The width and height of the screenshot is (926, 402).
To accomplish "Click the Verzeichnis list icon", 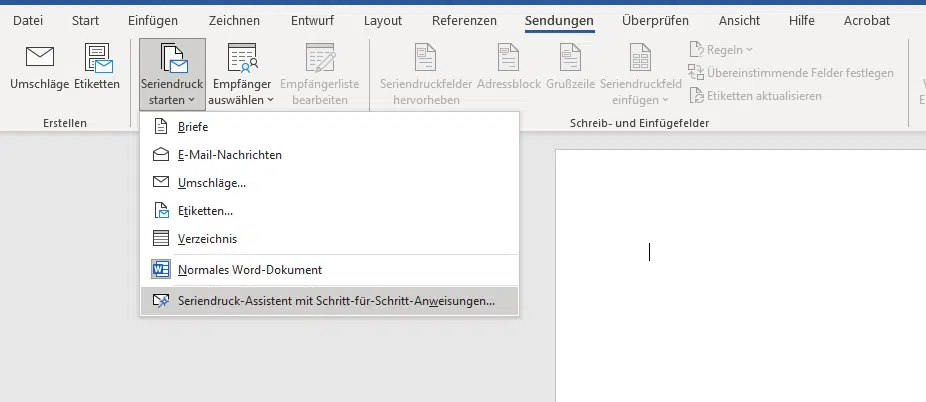I will 161,238.
